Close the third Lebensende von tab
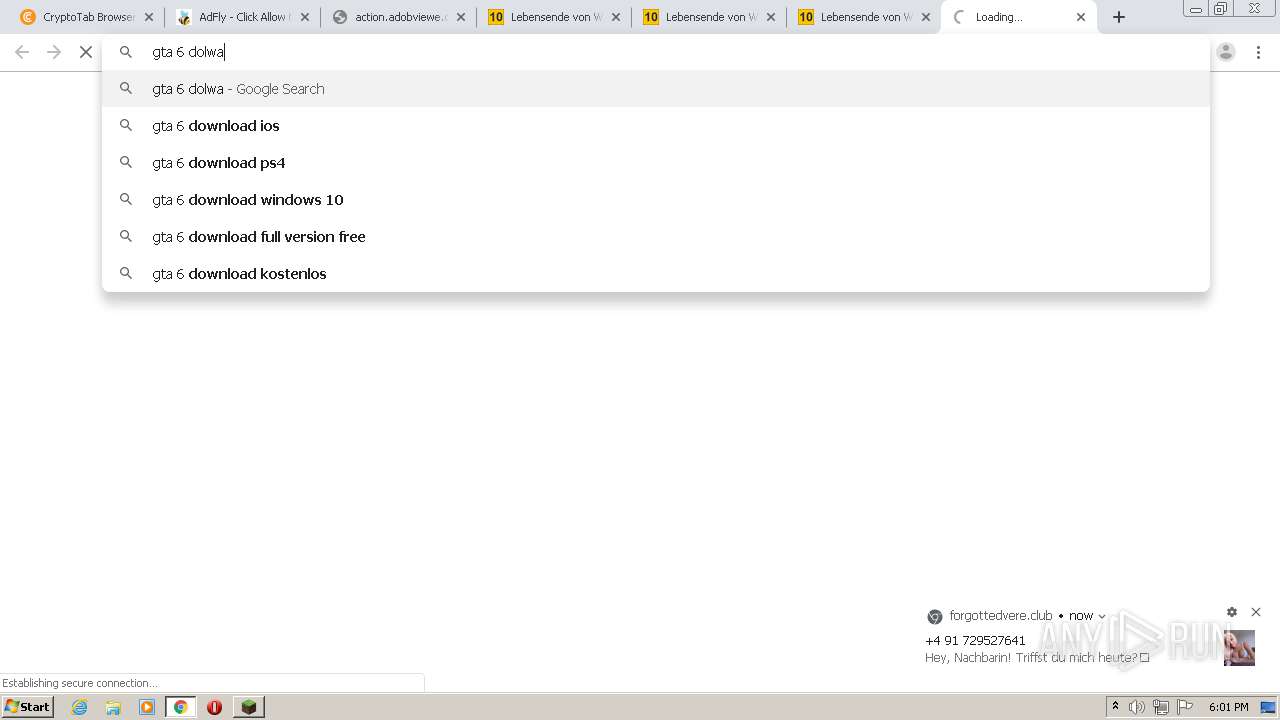This screenshot has height=720, width=1280. (x=926, y=17)
